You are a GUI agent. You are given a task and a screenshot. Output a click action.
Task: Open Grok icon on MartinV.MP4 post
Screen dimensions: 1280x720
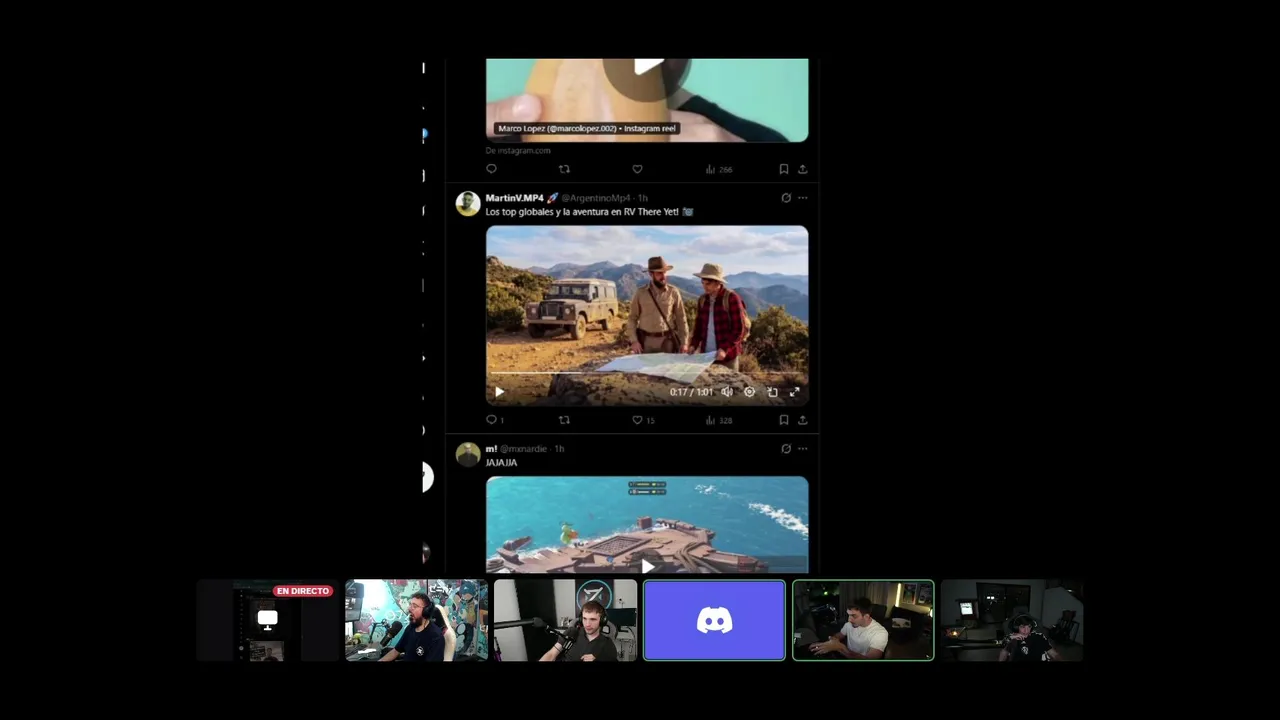click(786, 198)
